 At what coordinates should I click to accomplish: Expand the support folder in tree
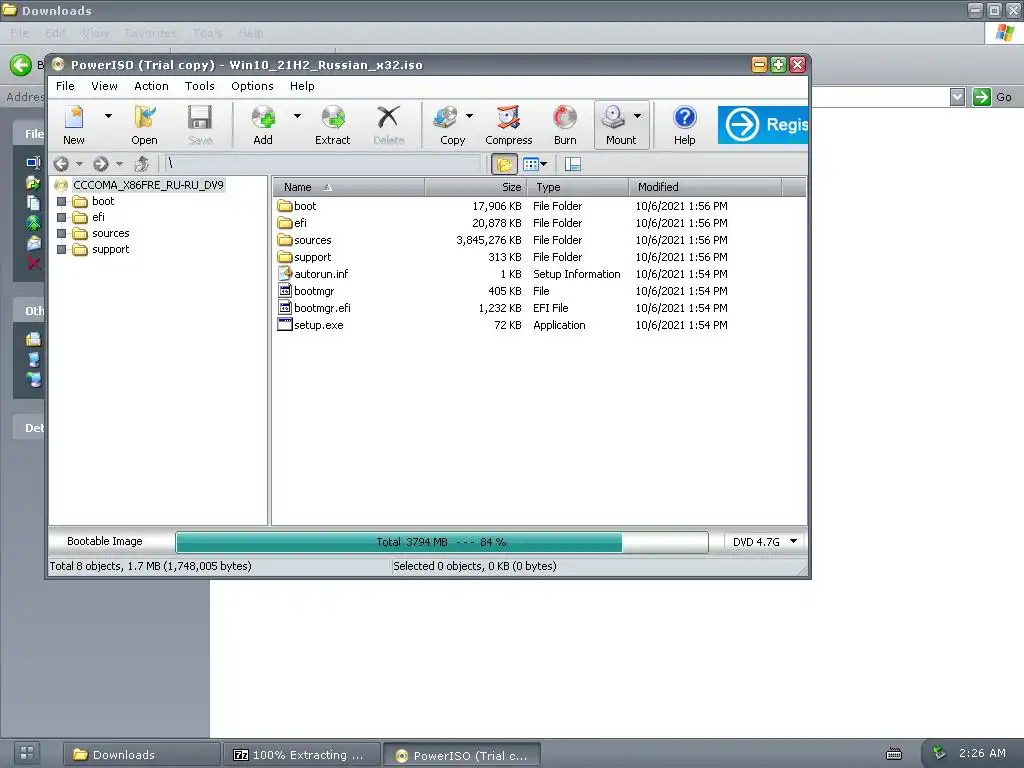coord(61,249)
